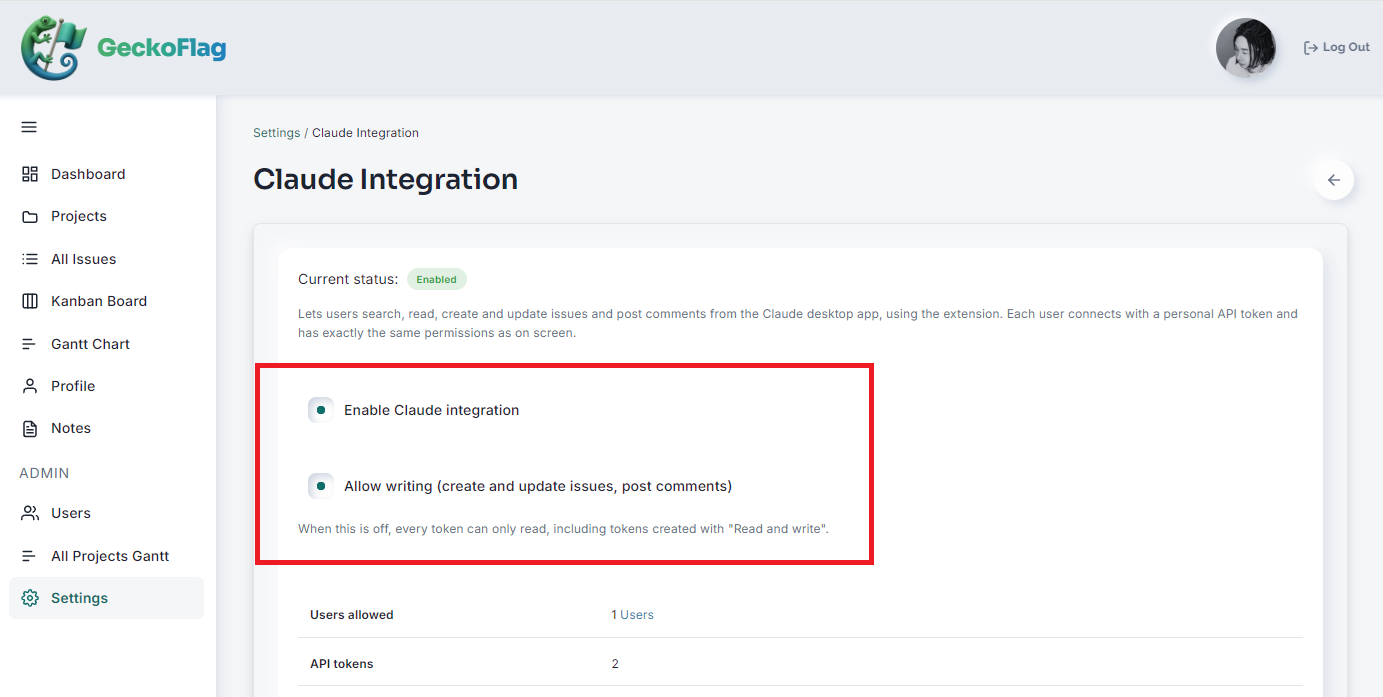Click the Settings gear icon

[x=30, y=598]
